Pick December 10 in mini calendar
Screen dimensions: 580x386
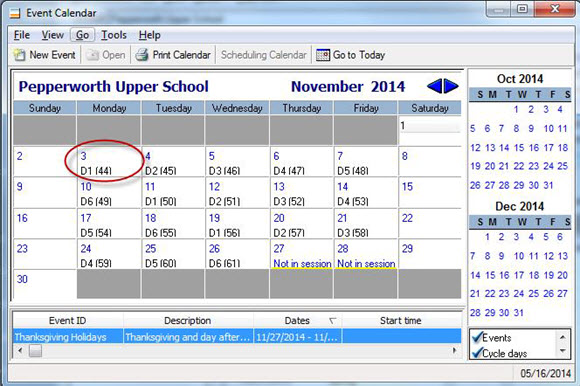[x=519, y=256]
